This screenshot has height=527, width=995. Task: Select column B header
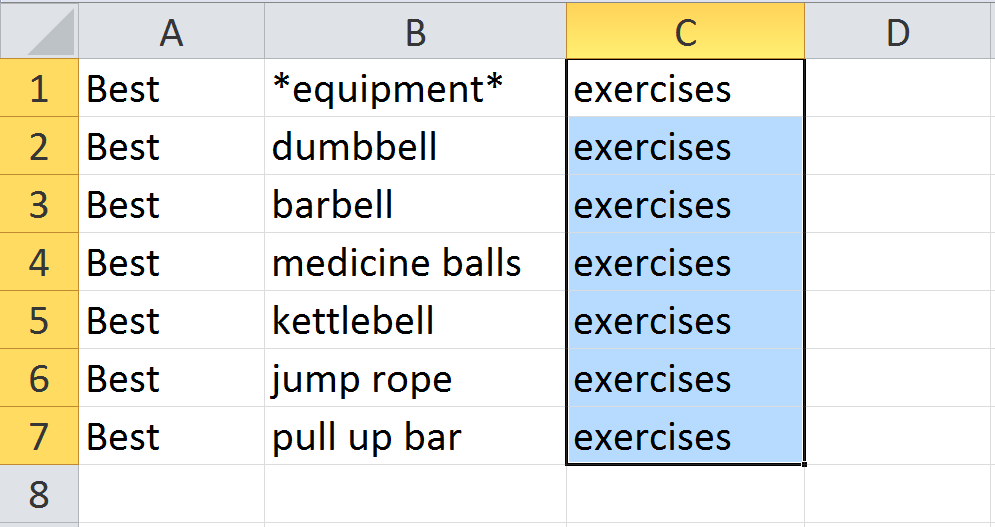[x=415, y=33]
